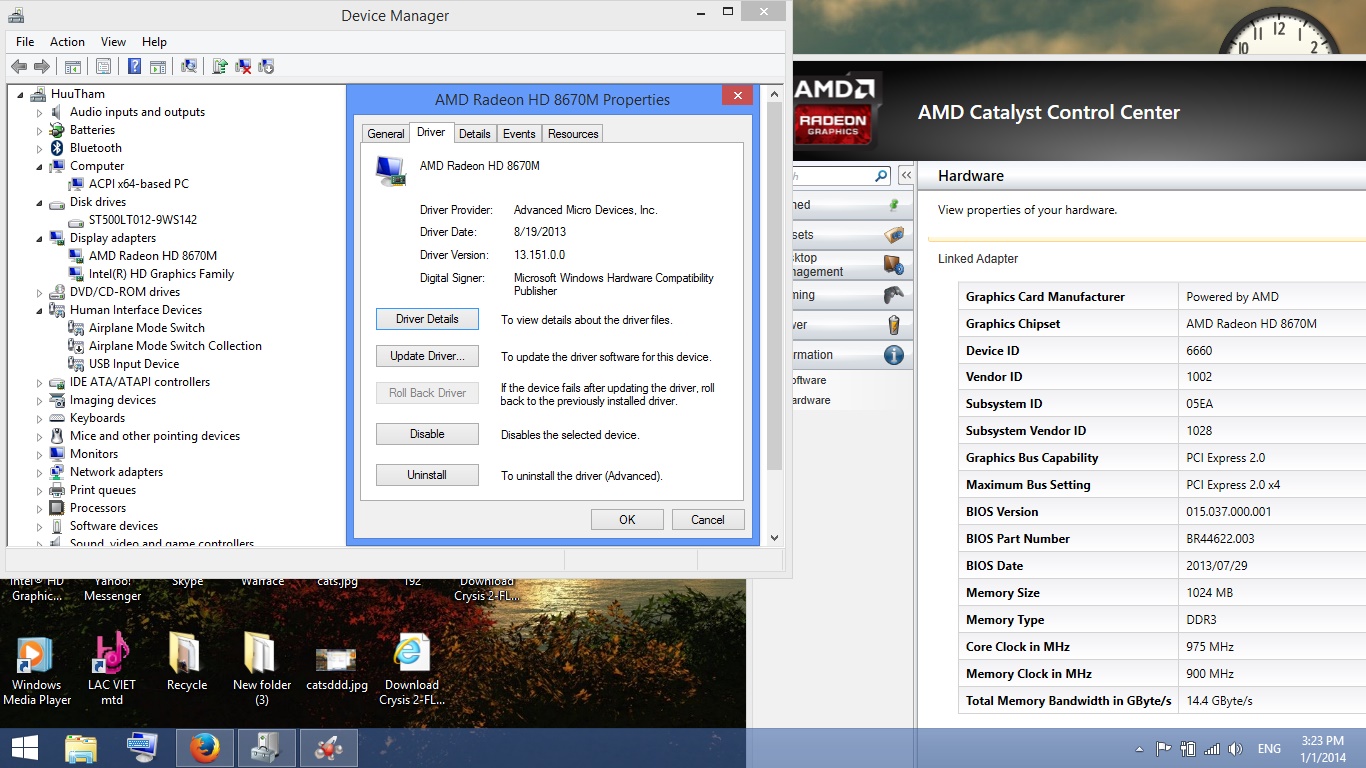Switch to the Events tab
Screen dimensions: 1366x768
(519, 134)
